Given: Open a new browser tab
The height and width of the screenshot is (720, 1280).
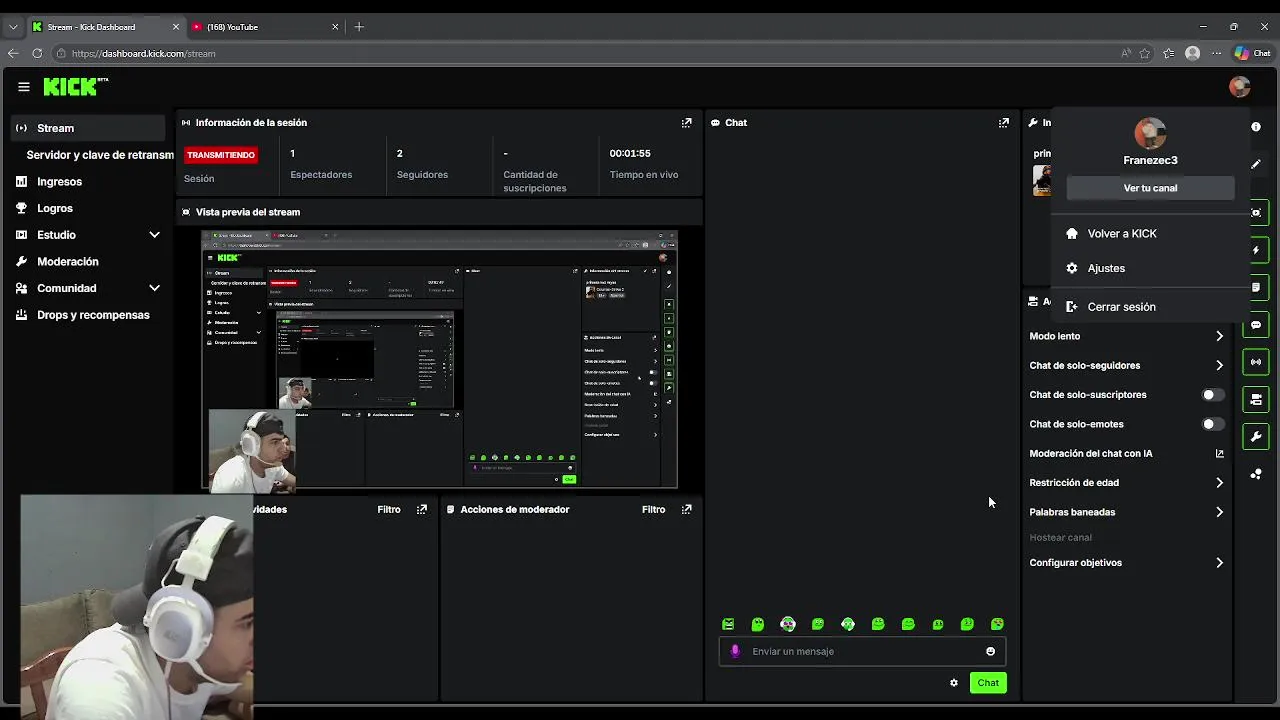Looking at the screenshot, I should (359, 27).
